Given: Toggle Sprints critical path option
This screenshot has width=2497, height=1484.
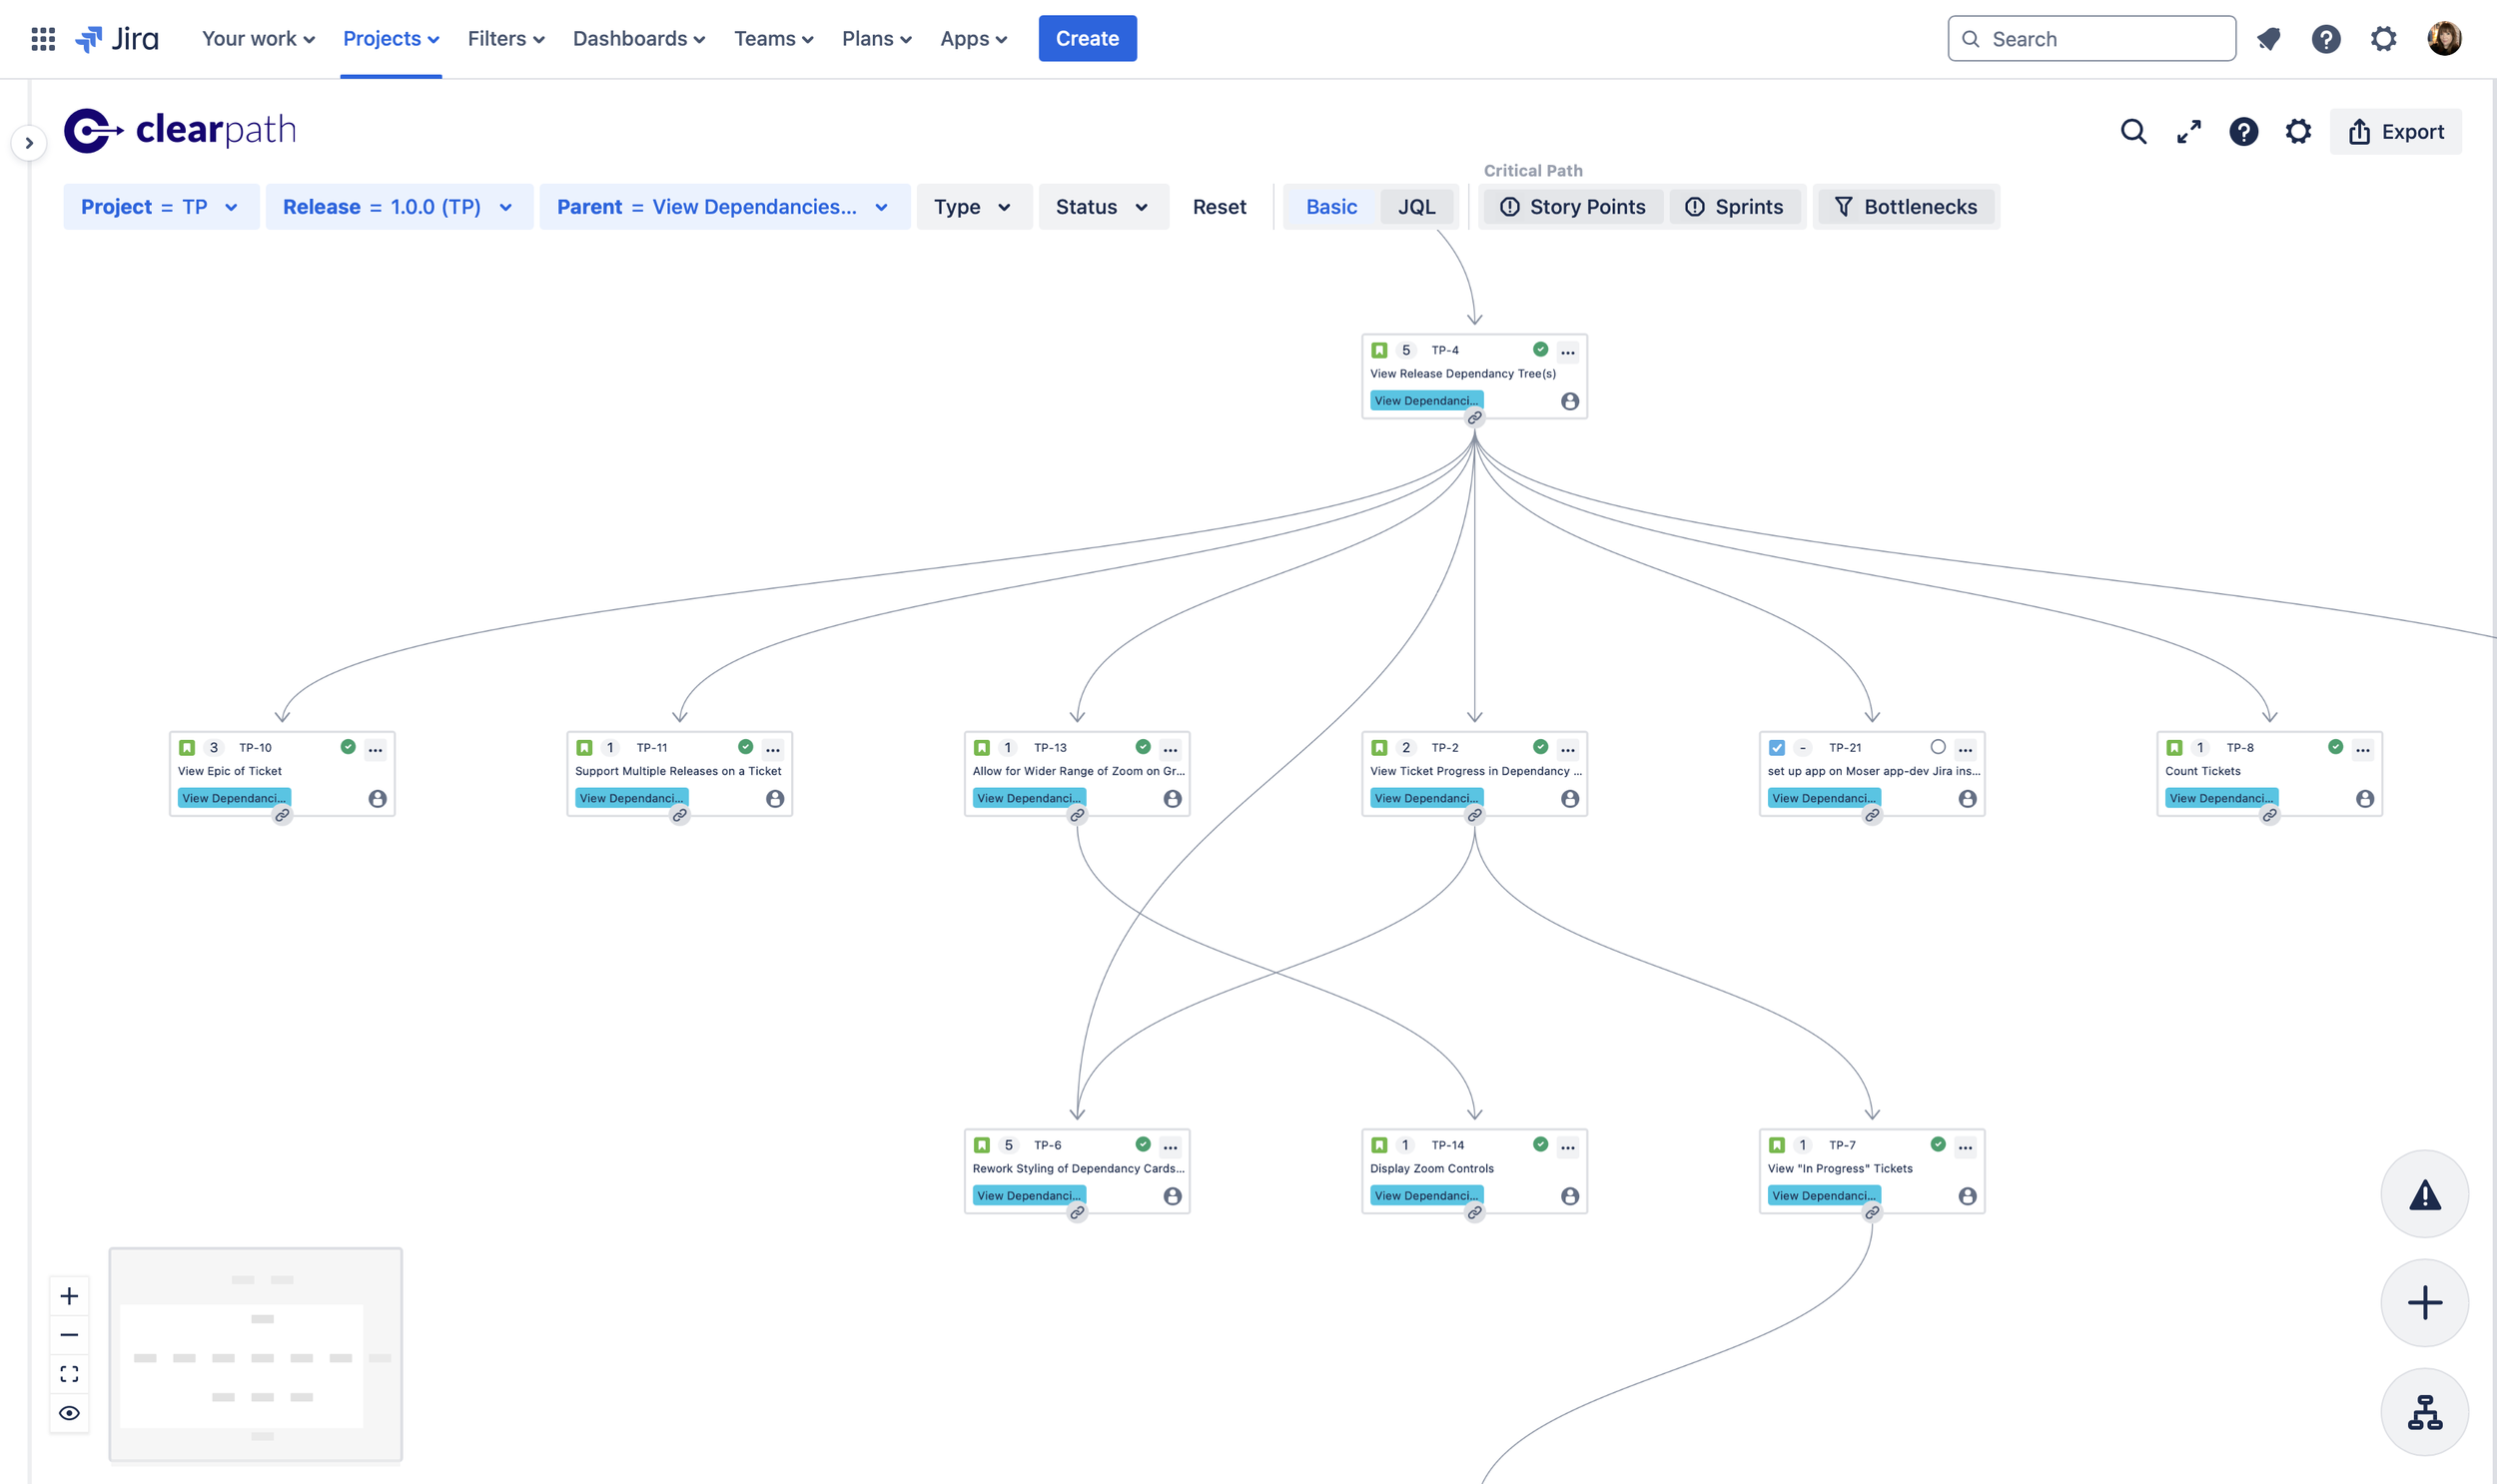Looking at the screenshot, I should (x=1734, y=207).
